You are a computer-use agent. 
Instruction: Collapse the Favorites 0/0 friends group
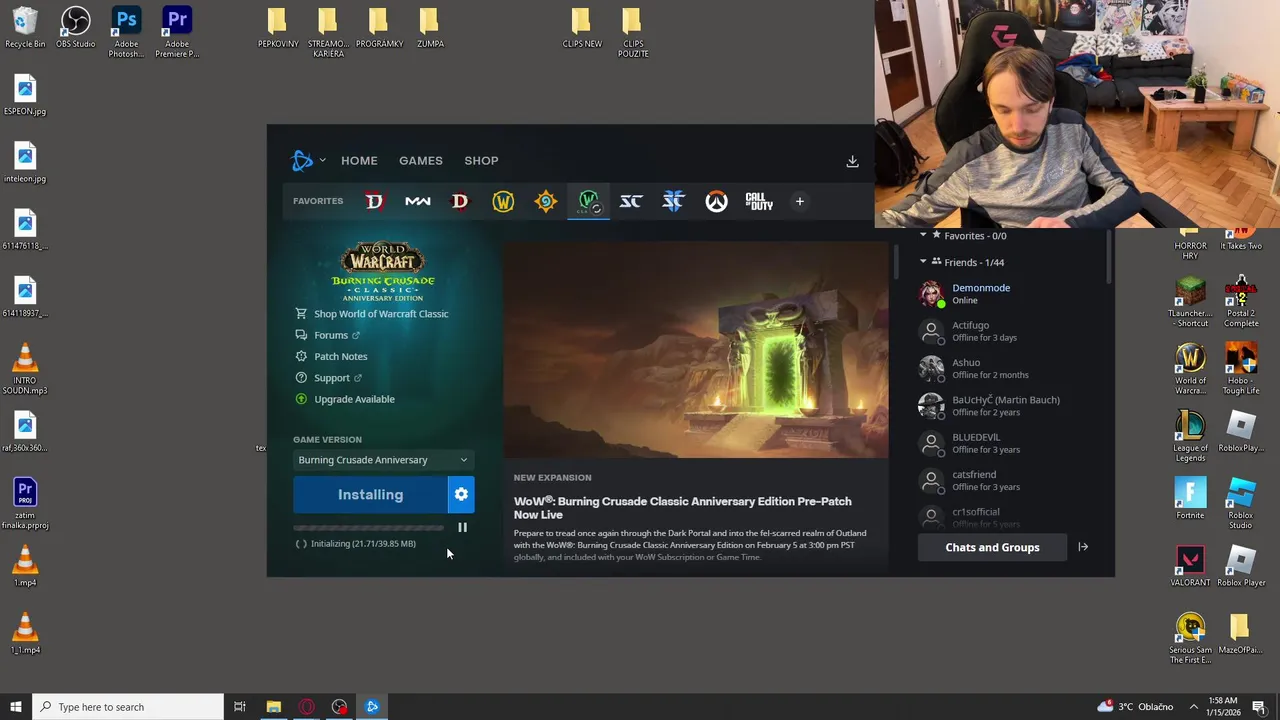click(x=923, y=236)
